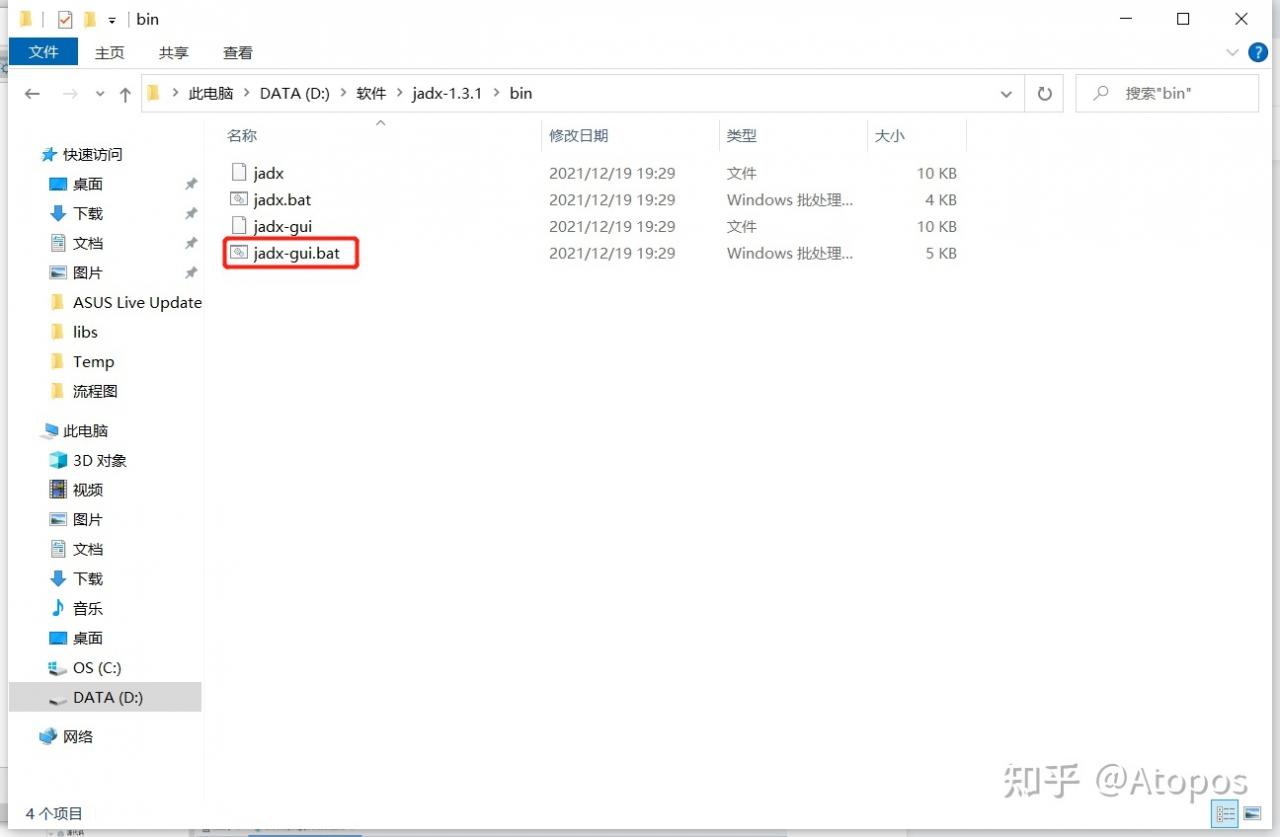Open 网络 in the navigation pane
1280x837 pixels.
[78, 737]
